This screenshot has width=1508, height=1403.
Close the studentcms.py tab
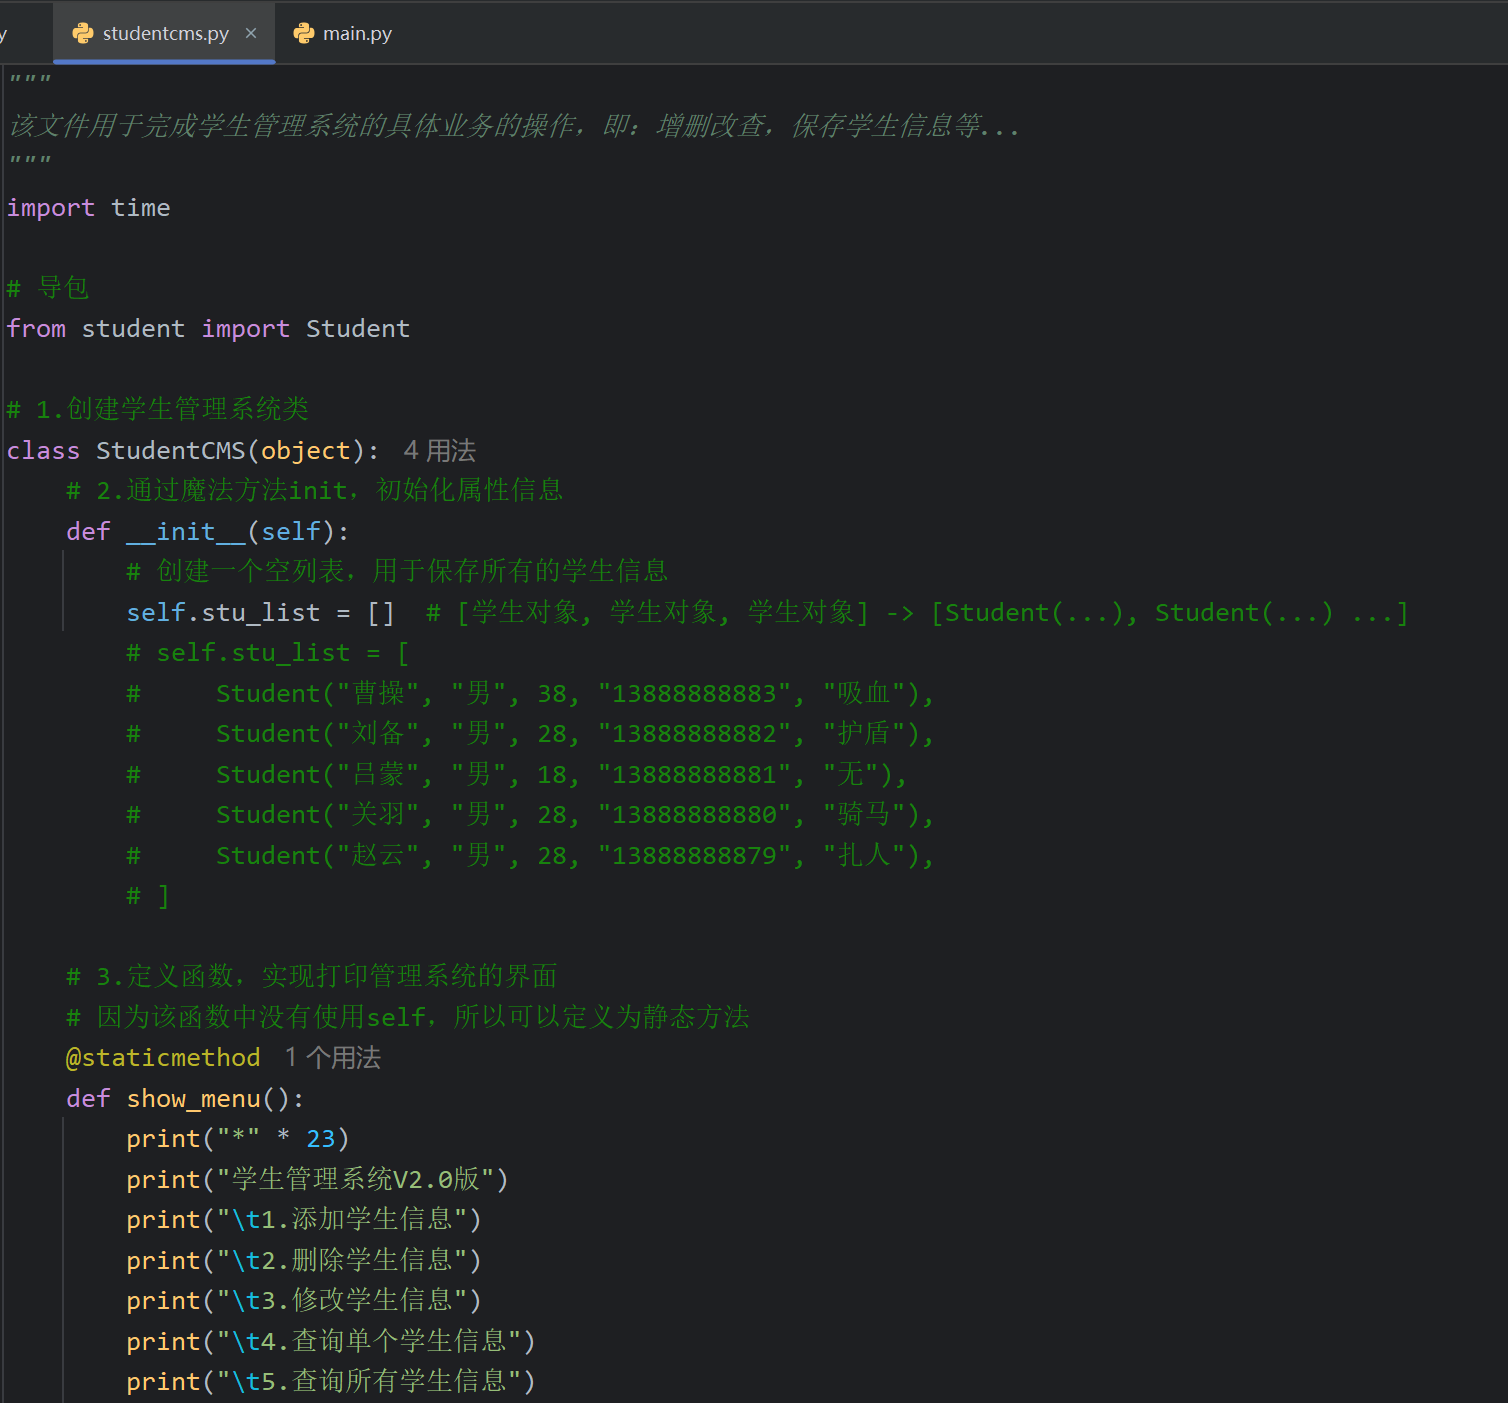[251, 33]
